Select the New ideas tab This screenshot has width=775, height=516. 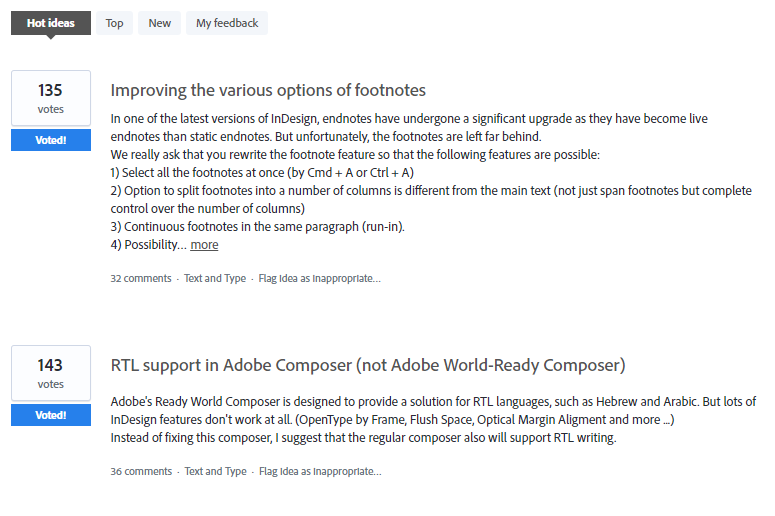[x=160, y=23]
